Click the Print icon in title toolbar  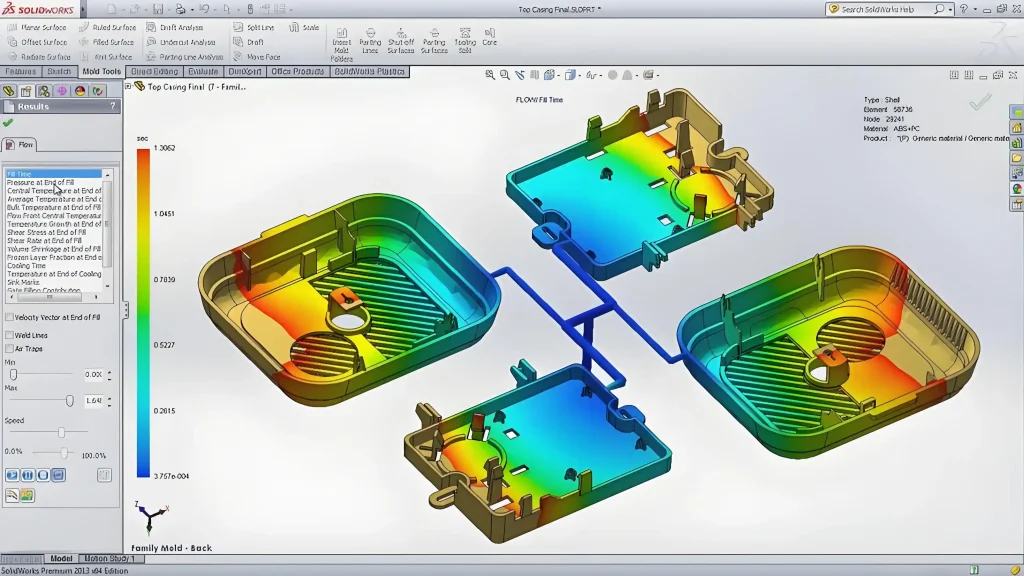pos(180,9)
